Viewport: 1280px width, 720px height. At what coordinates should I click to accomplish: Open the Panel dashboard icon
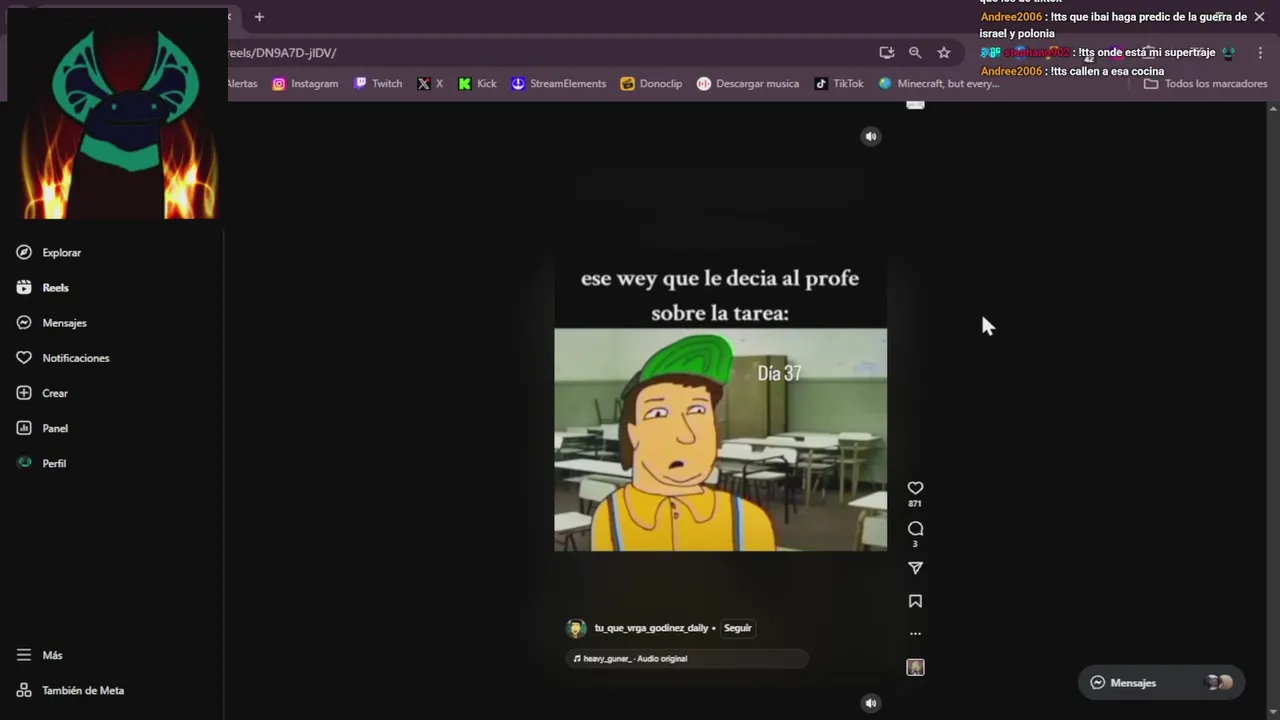[24, 428]
